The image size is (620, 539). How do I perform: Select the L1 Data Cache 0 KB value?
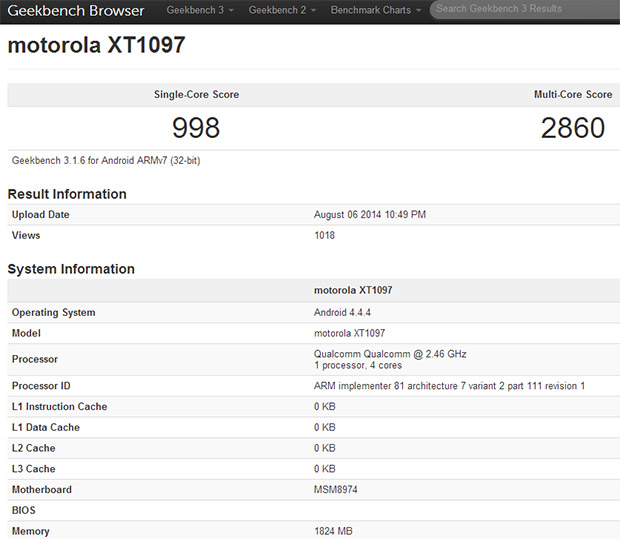pos(325,427)
